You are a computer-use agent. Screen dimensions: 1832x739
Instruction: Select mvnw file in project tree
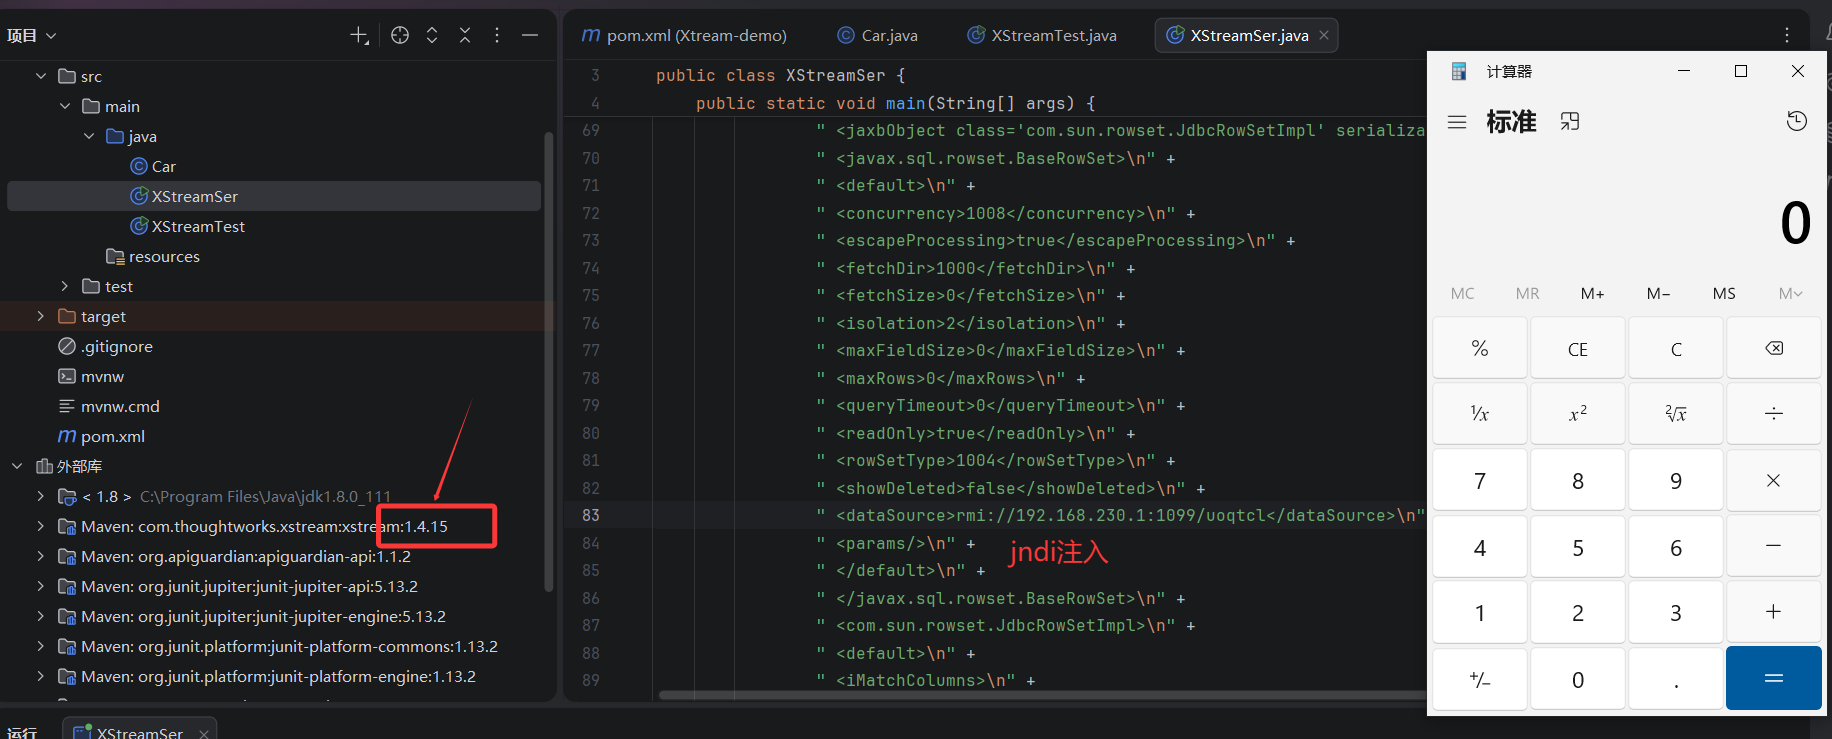point(91,376)
